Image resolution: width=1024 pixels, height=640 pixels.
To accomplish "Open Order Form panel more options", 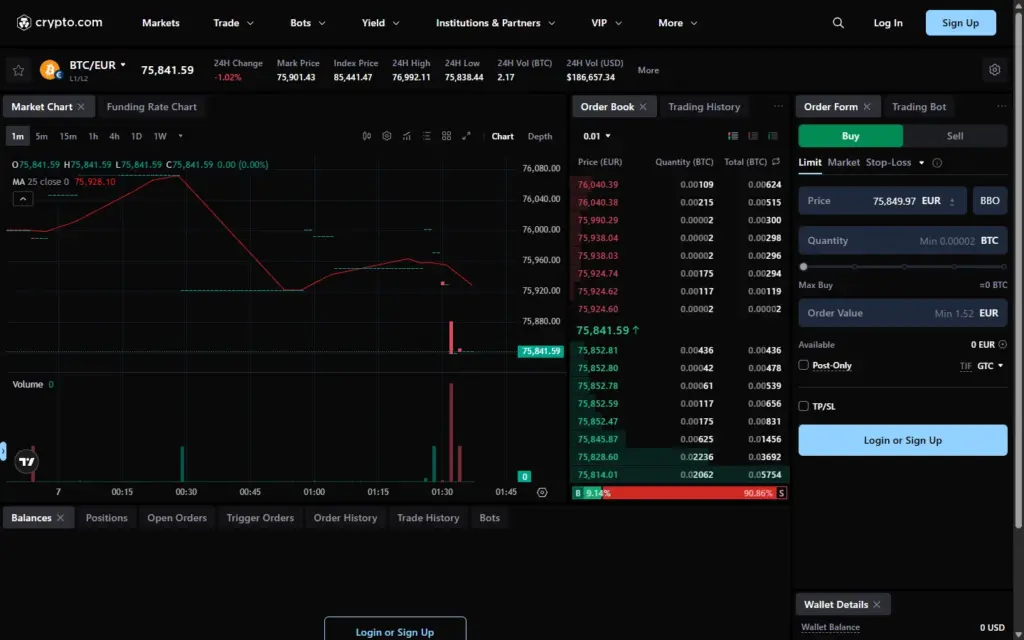I will (x=1002, y=106).
